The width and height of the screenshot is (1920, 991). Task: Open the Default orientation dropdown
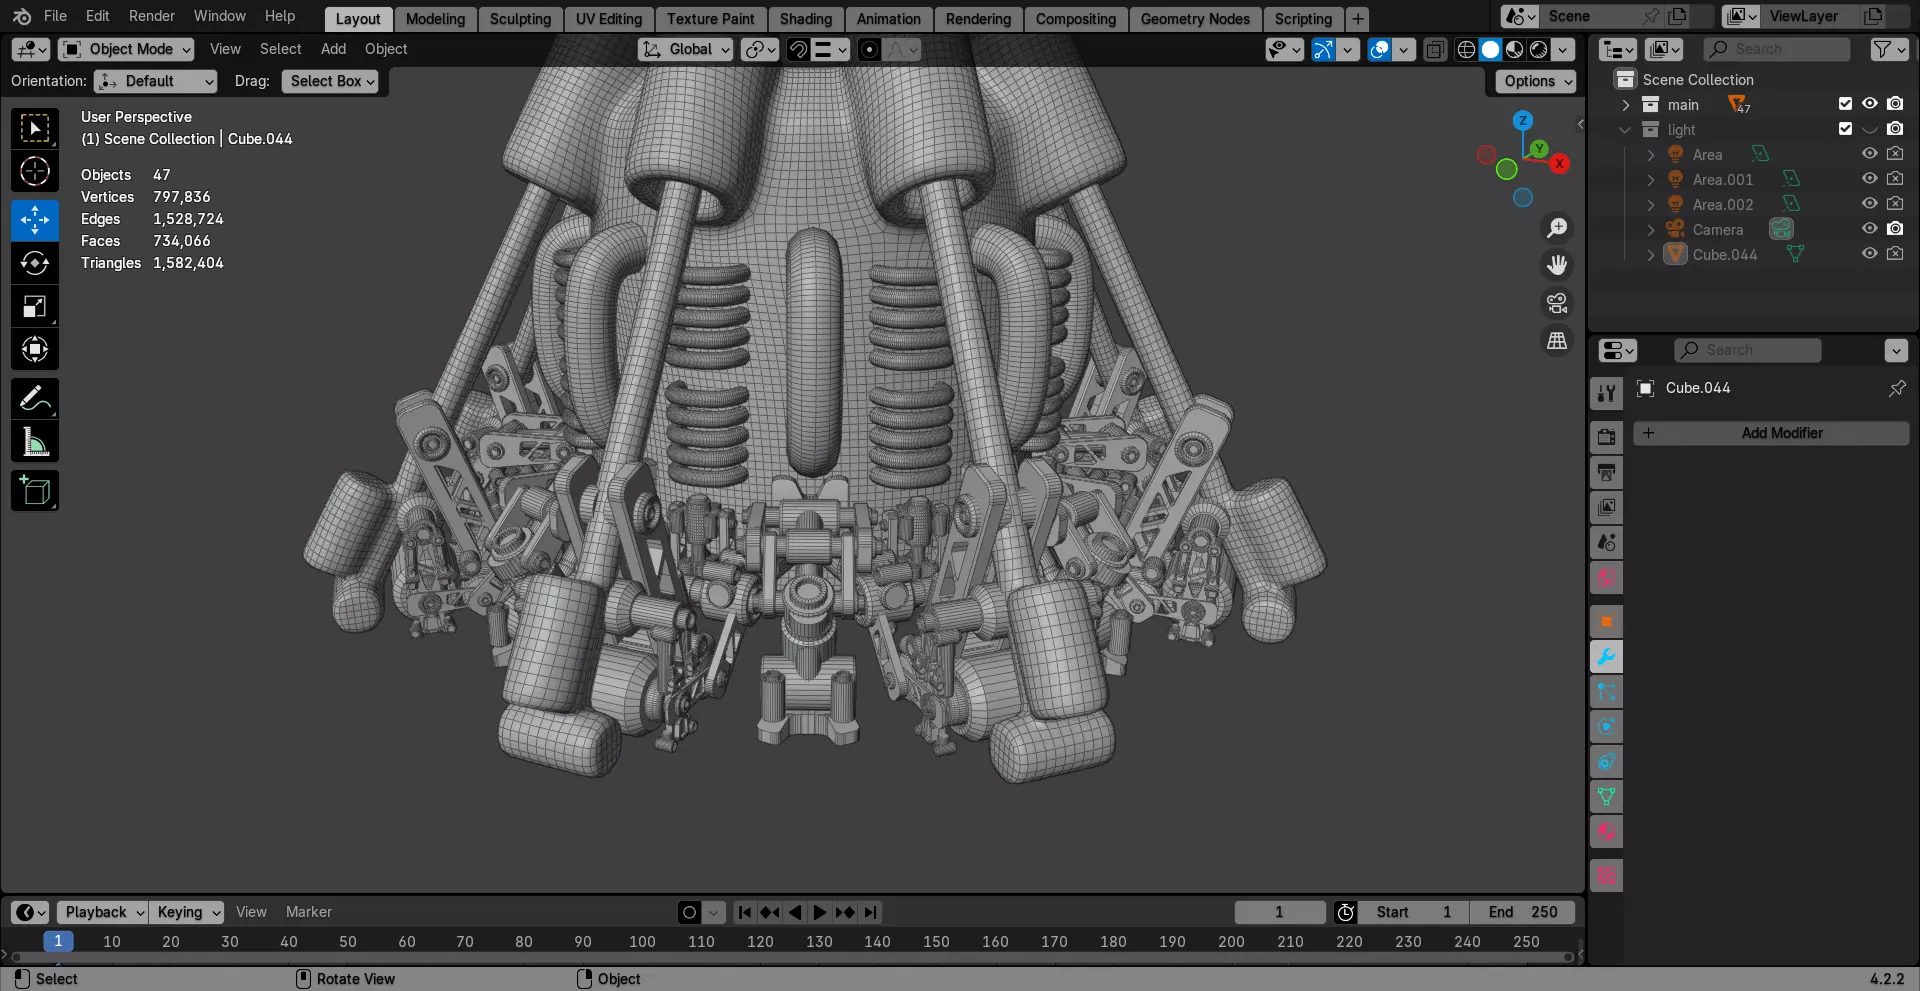(155, 81)
